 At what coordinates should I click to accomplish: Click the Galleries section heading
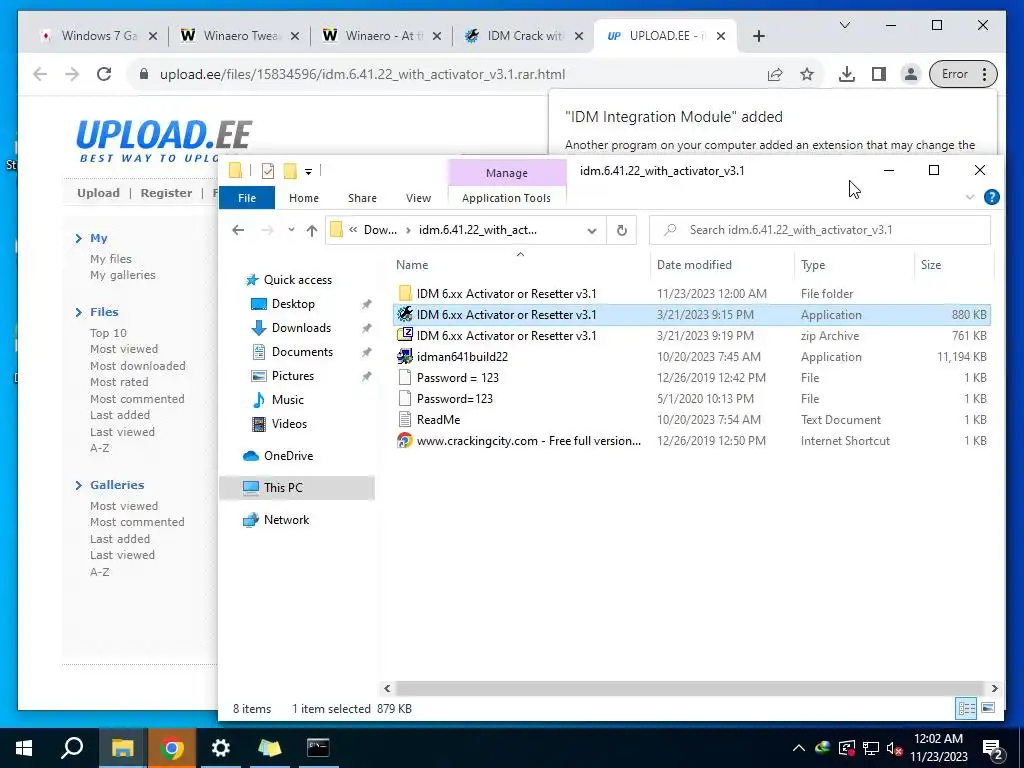117,485
